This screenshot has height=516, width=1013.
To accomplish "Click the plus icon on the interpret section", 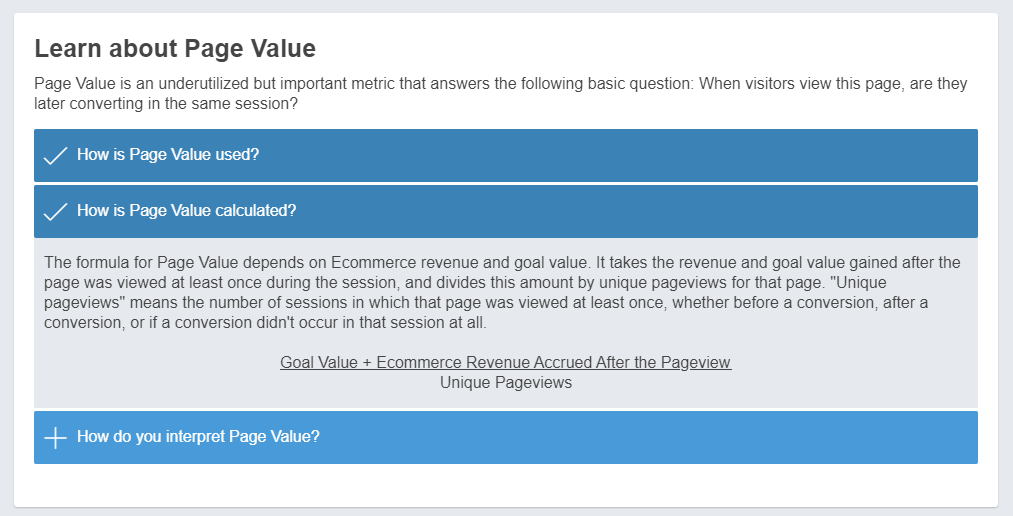I will [x=56, y=437].
